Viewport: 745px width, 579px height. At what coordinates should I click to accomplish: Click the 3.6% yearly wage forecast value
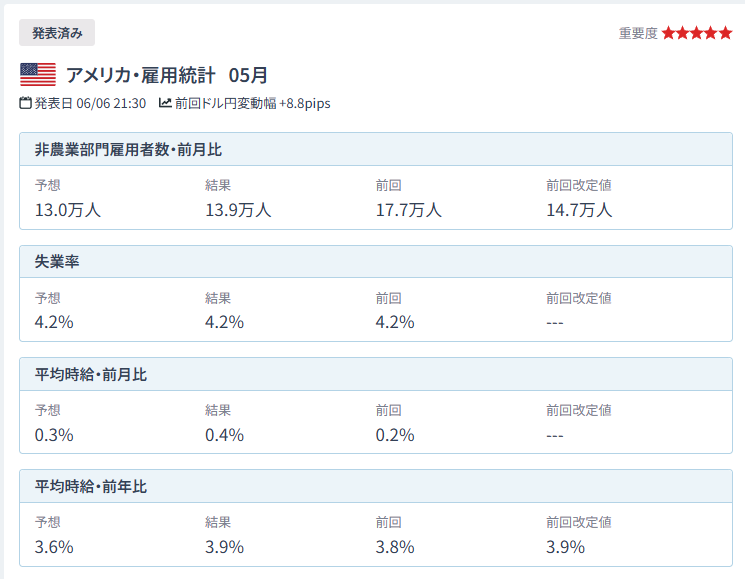pyautogui.click(x=54, y=547)
